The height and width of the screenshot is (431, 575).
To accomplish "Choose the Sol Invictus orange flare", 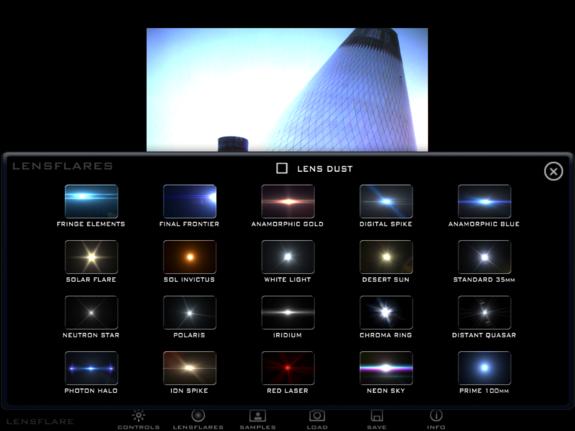I will pyautogui.click(x=190, y=257).
